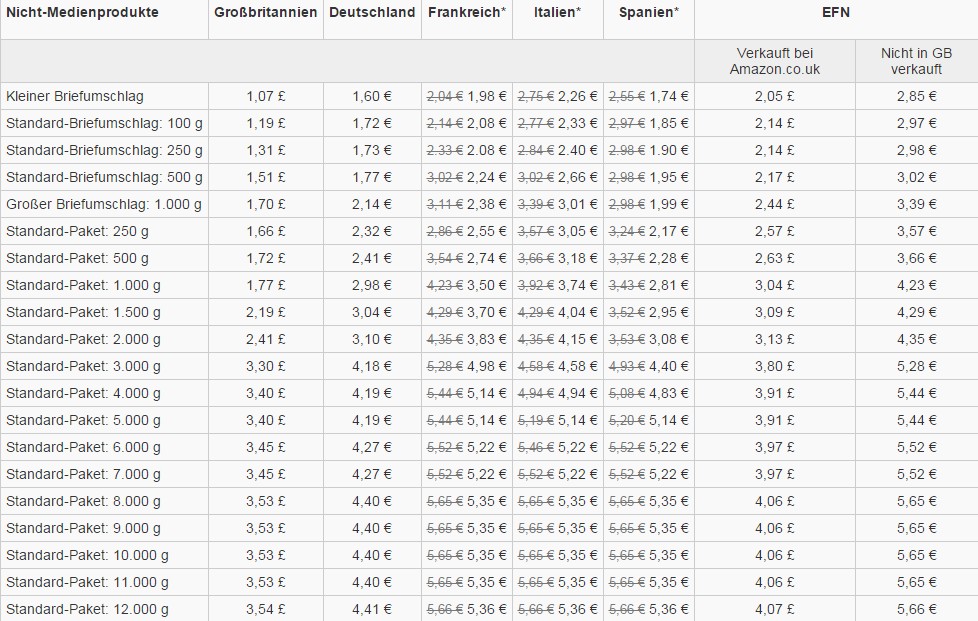Image resolution: width=978 pixels, height=621 pixels.
Task: Click the 2,44 £ Amazon.co.uk value
Action: coord(775,205)
